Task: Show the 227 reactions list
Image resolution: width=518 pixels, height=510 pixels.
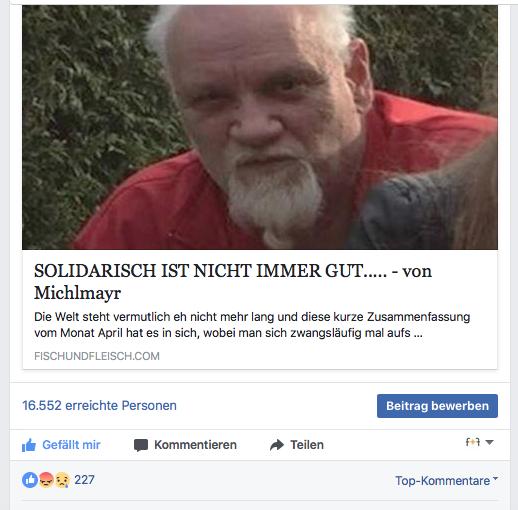Action: tap(84, 480)
